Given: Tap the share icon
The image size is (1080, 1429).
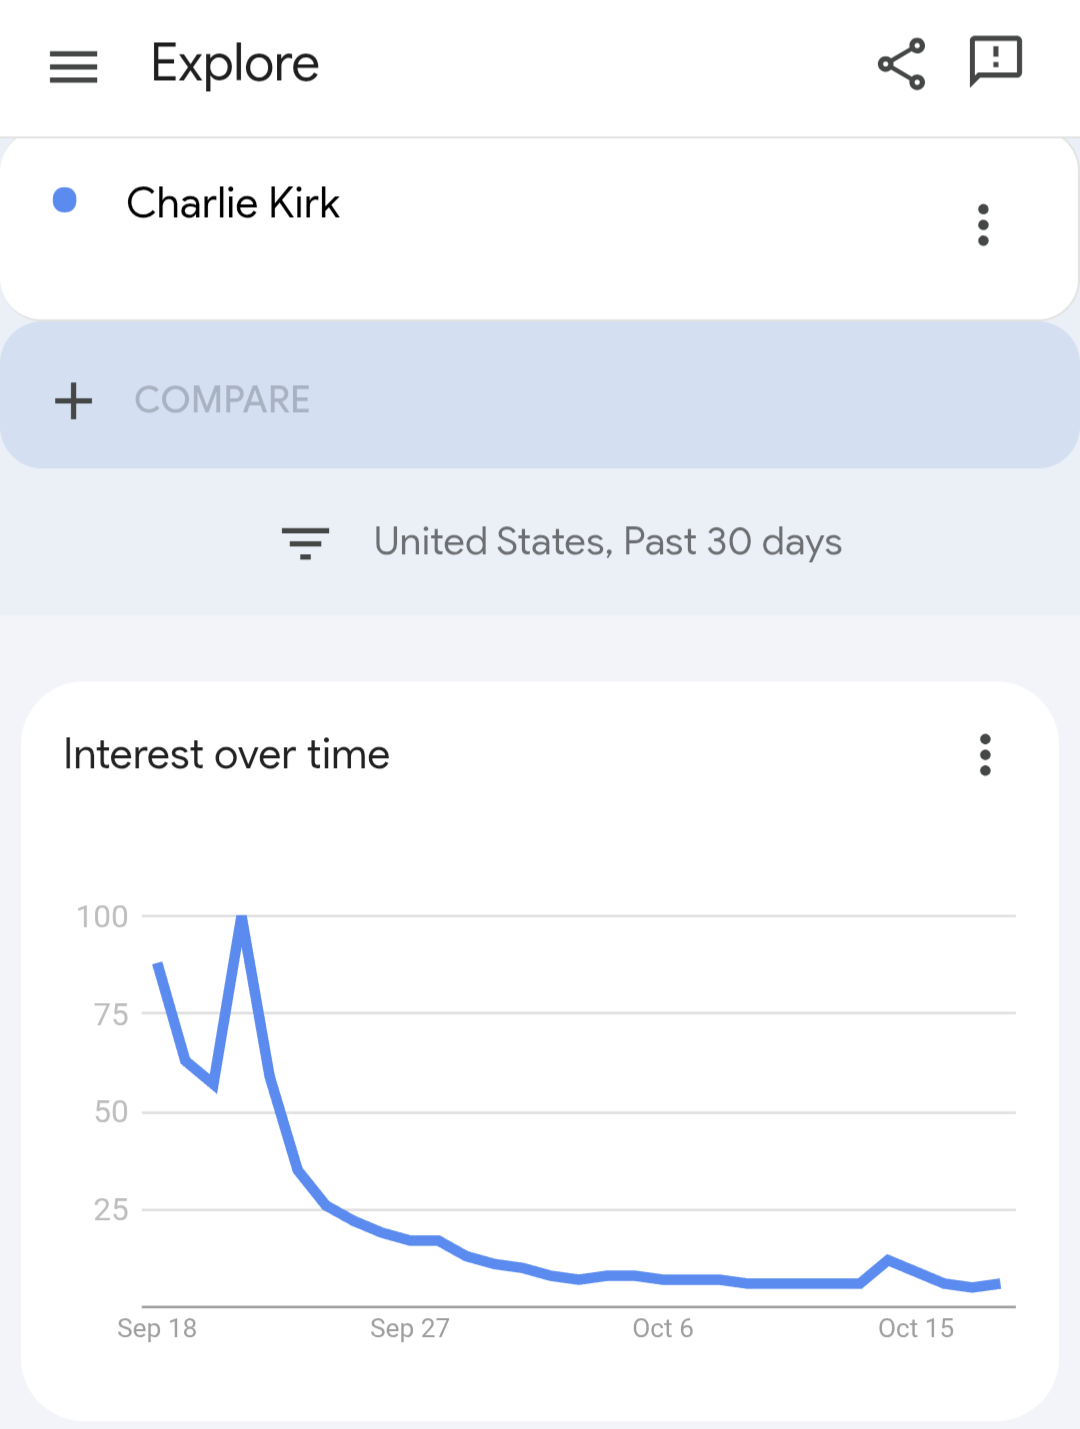Looking at the screenshot, I should [x=901, y=64].
